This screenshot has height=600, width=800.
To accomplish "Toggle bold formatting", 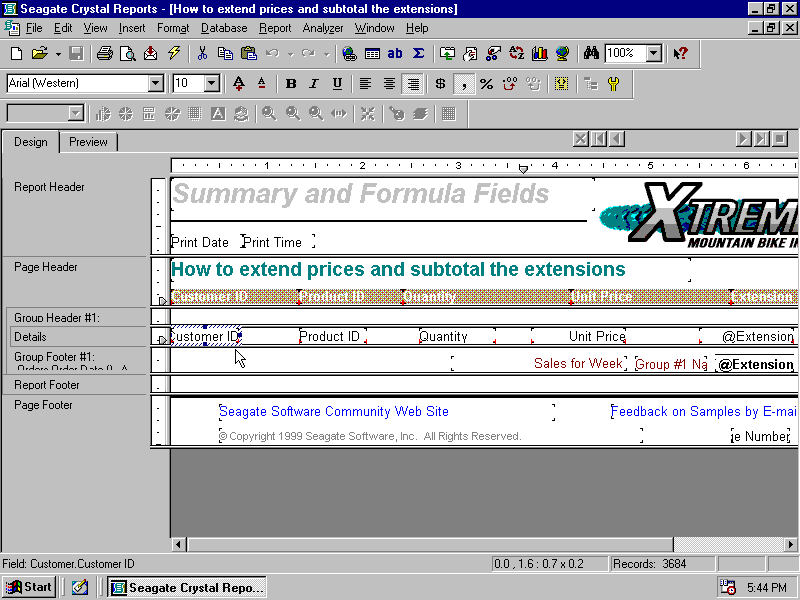I will coord(290,84).
